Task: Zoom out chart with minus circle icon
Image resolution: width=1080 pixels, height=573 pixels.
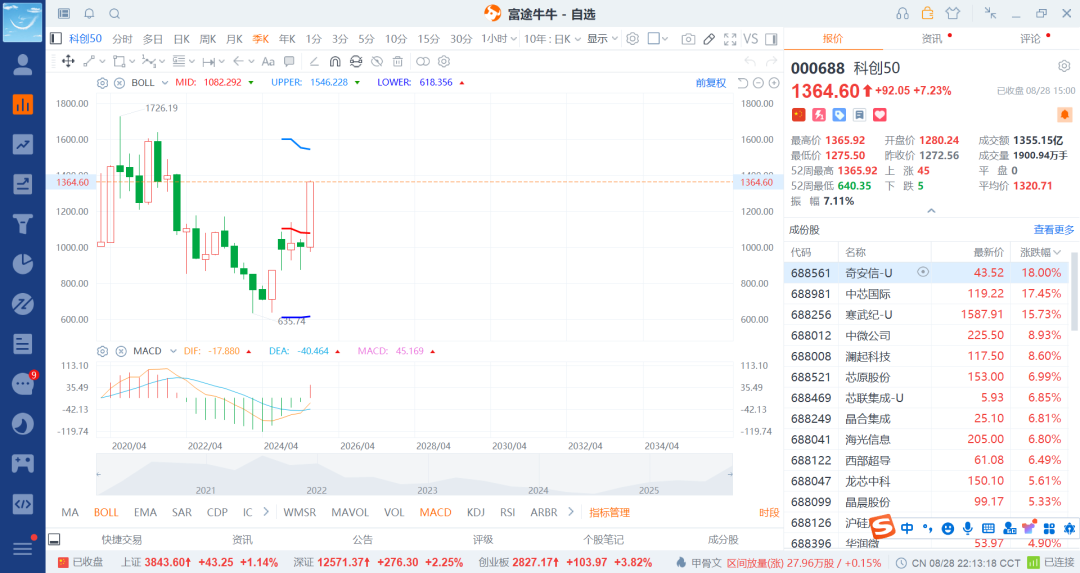Action: tap(758, 83)
